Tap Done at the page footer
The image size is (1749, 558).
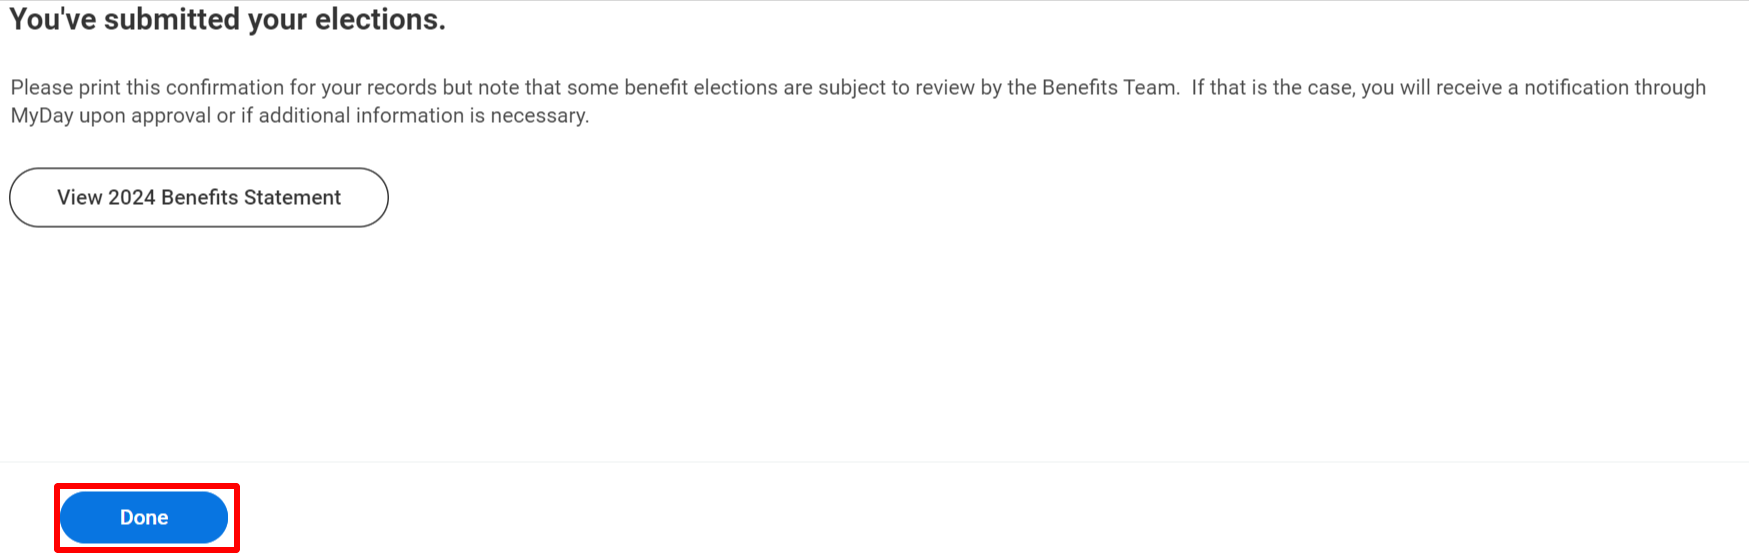[x=144, y=517]
